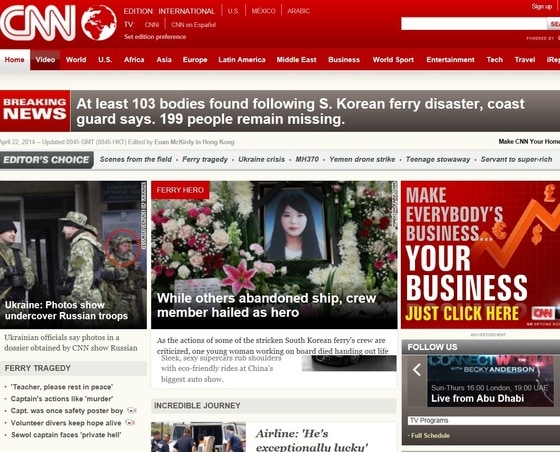Click 'Ukrainian officials say photos' summary text

pos(71,342)
